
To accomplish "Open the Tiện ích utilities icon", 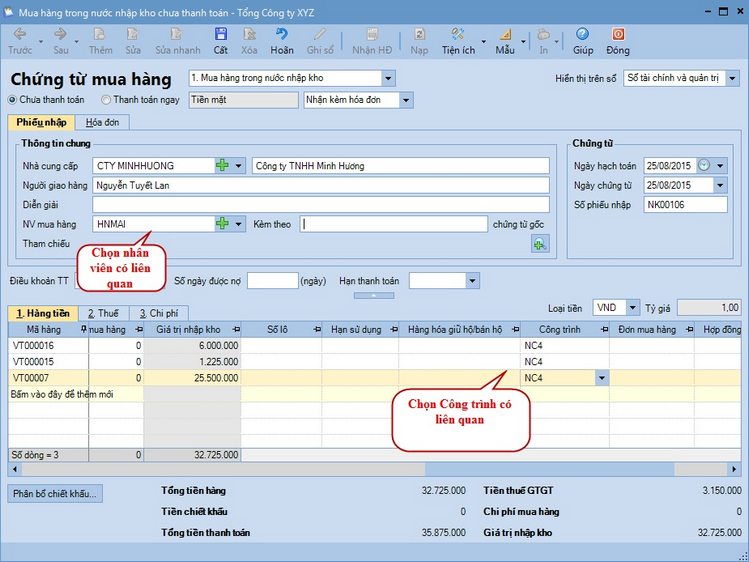I will [458, 34].
